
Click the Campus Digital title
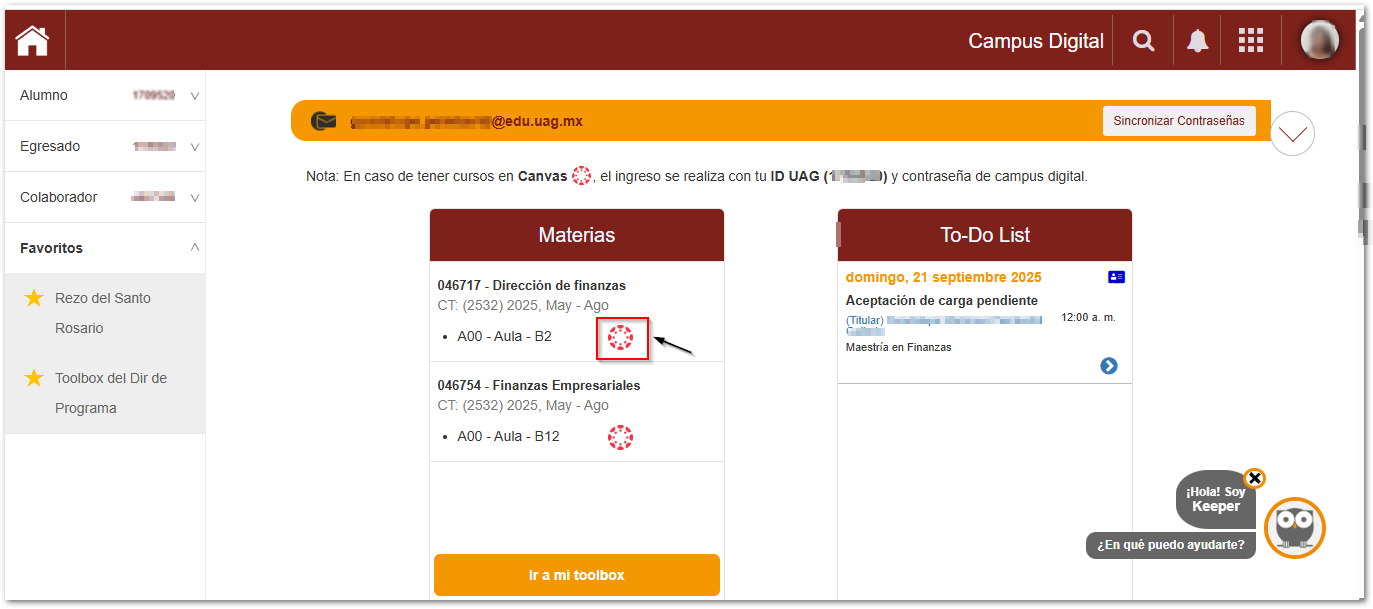point(1036,41)
